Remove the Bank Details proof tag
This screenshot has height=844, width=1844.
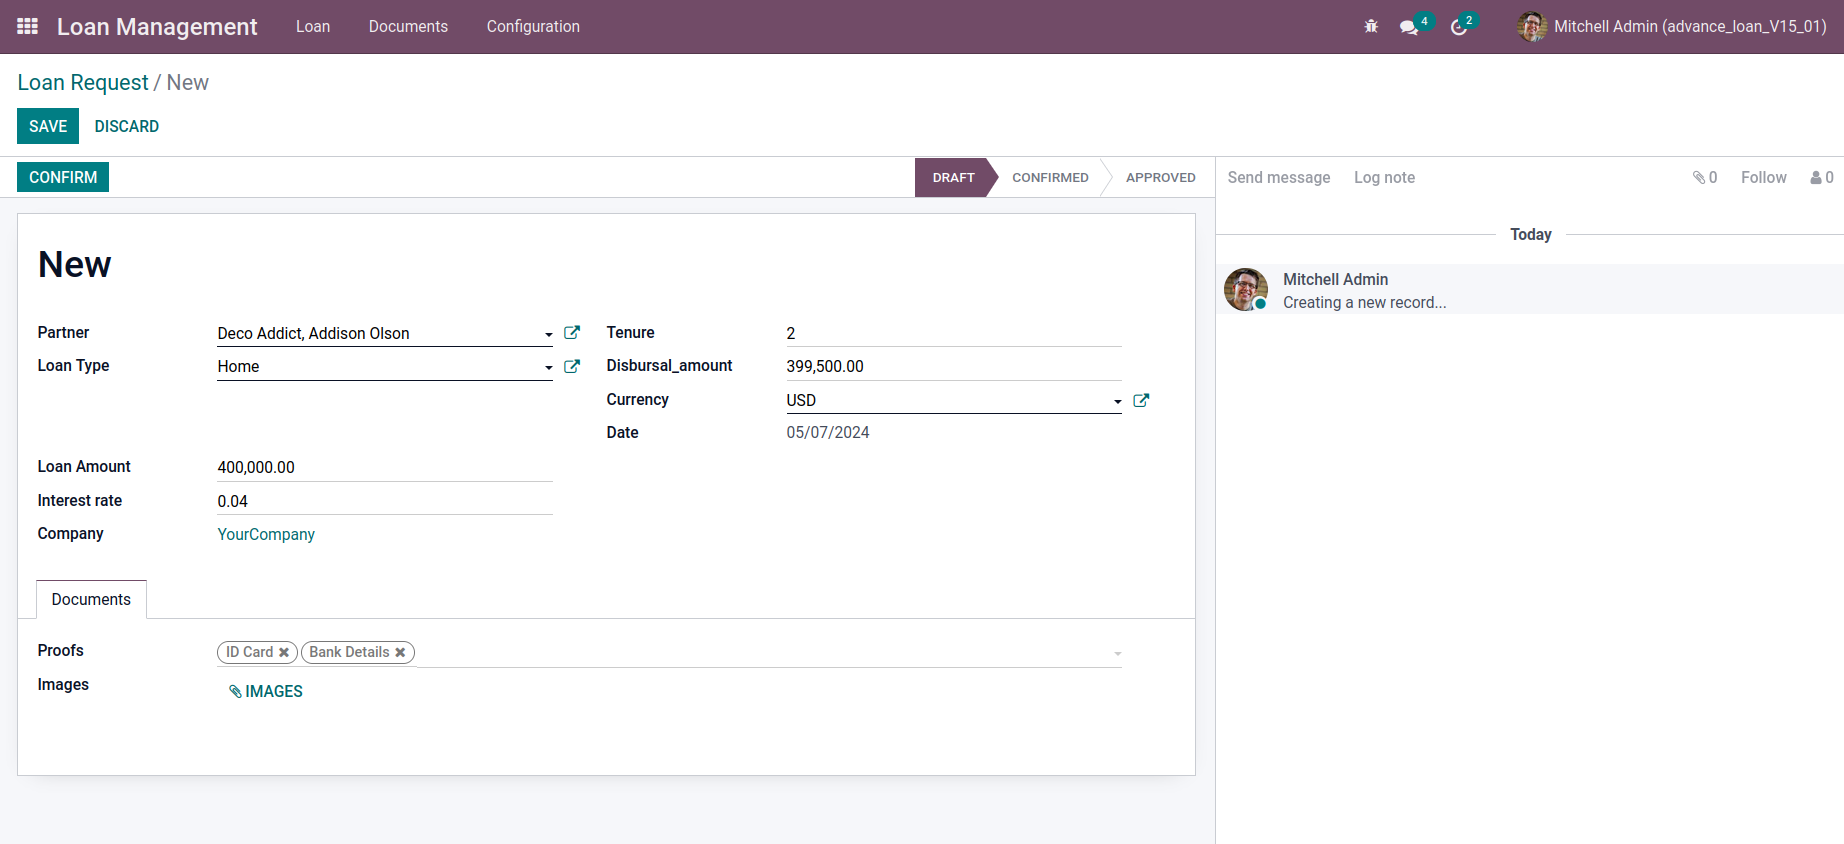click(x=400, y=652)
